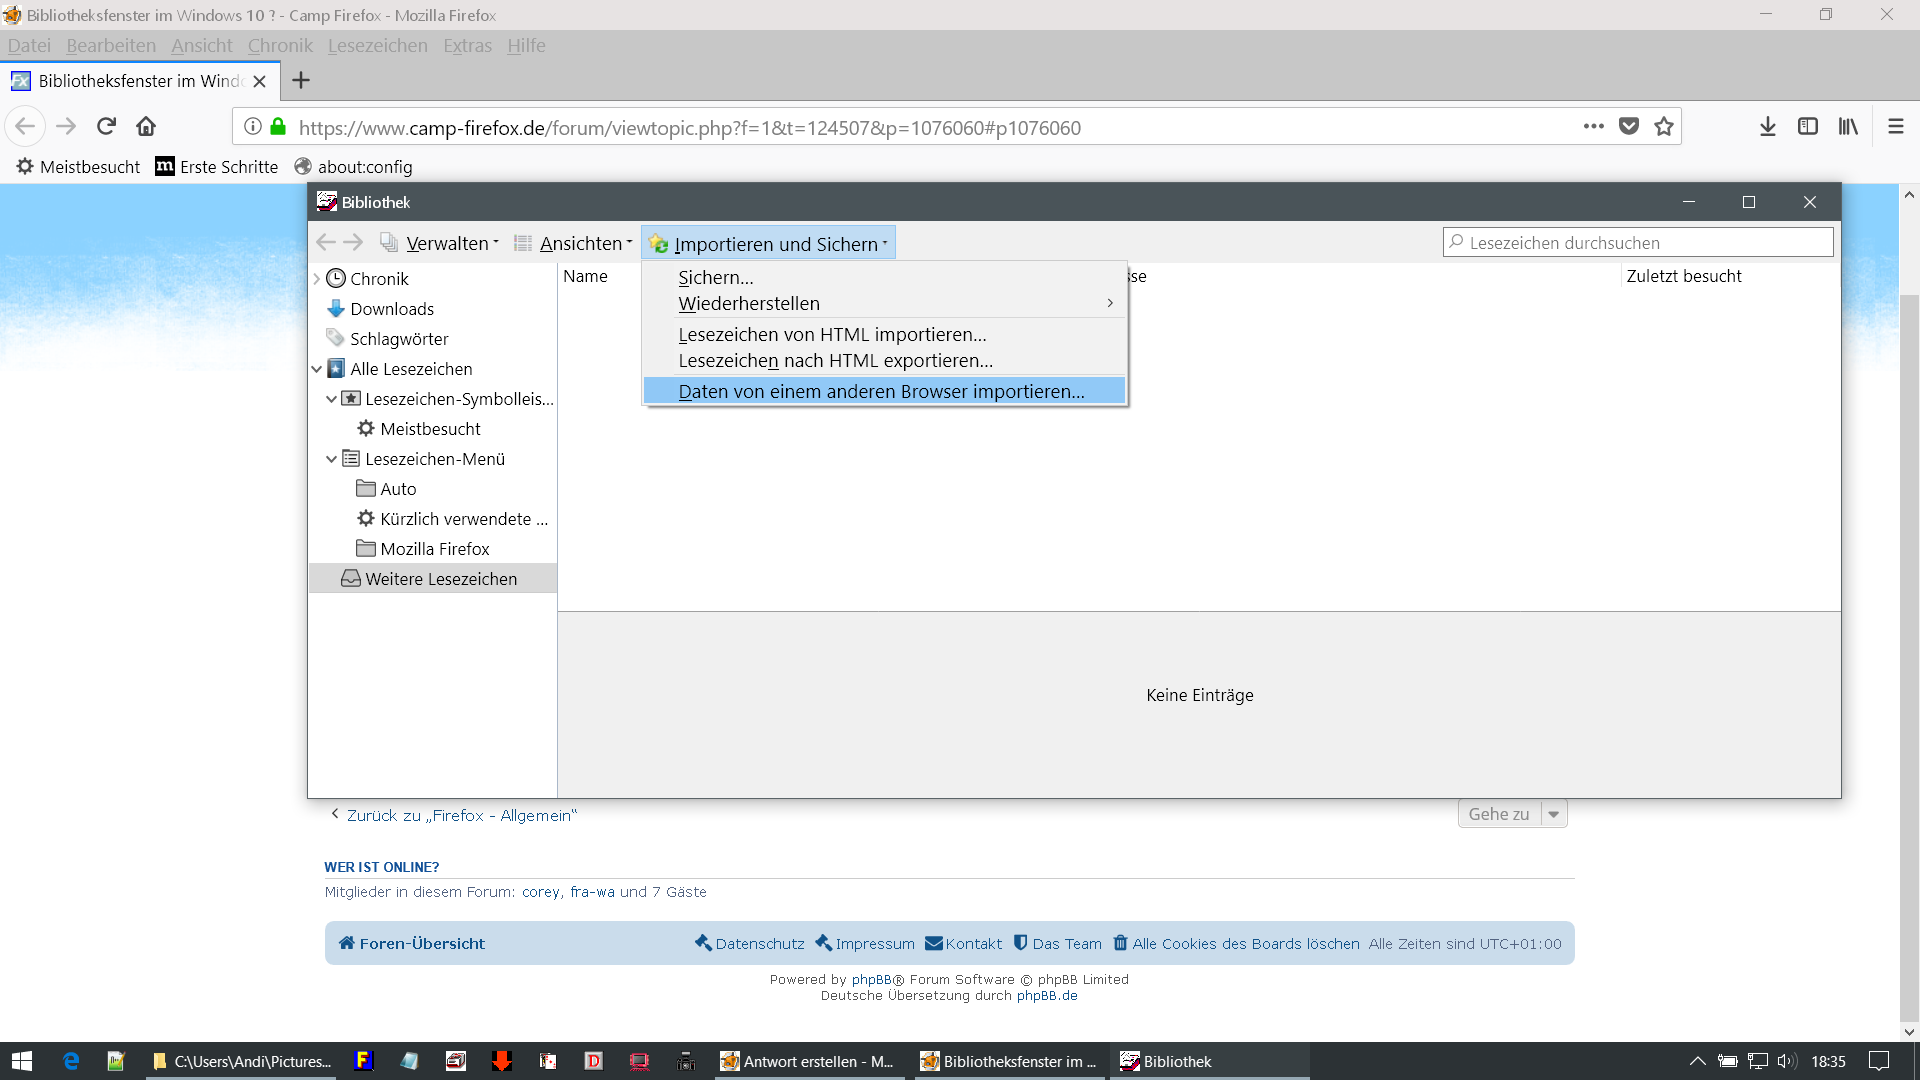This screenshot has width=1920, height=1080.
Task: Expand the Chronik tree node
Action: [317, 279]
